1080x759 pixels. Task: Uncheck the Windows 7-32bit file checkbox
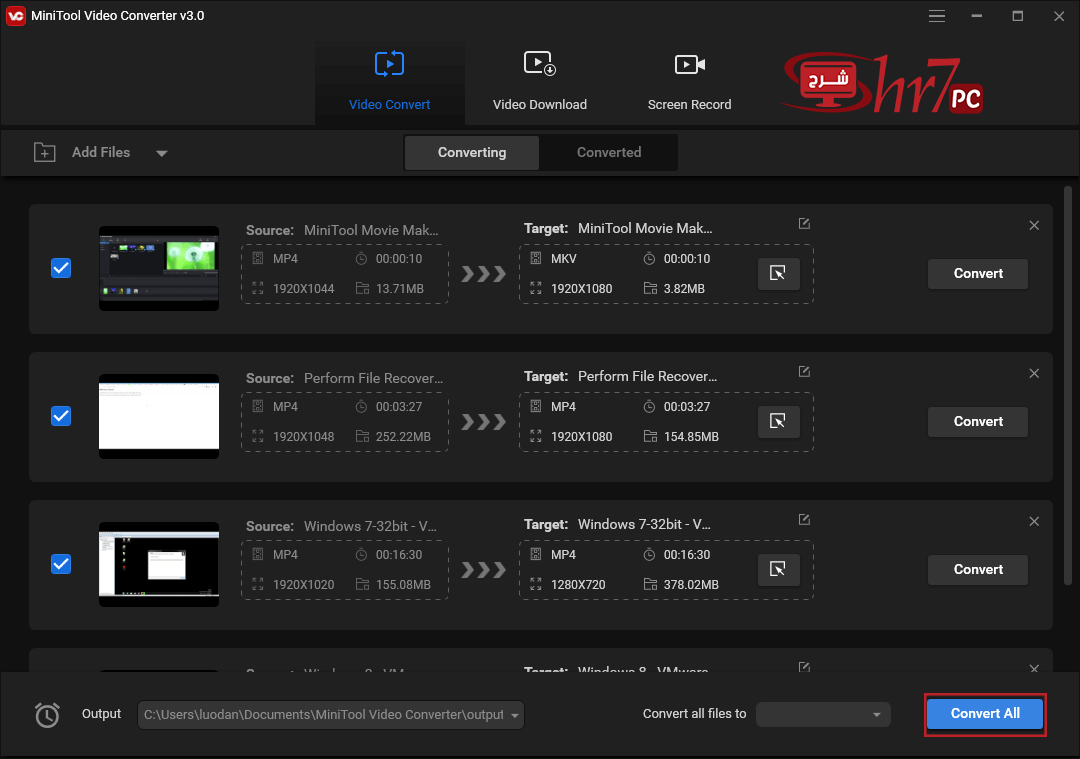(61, 564)
